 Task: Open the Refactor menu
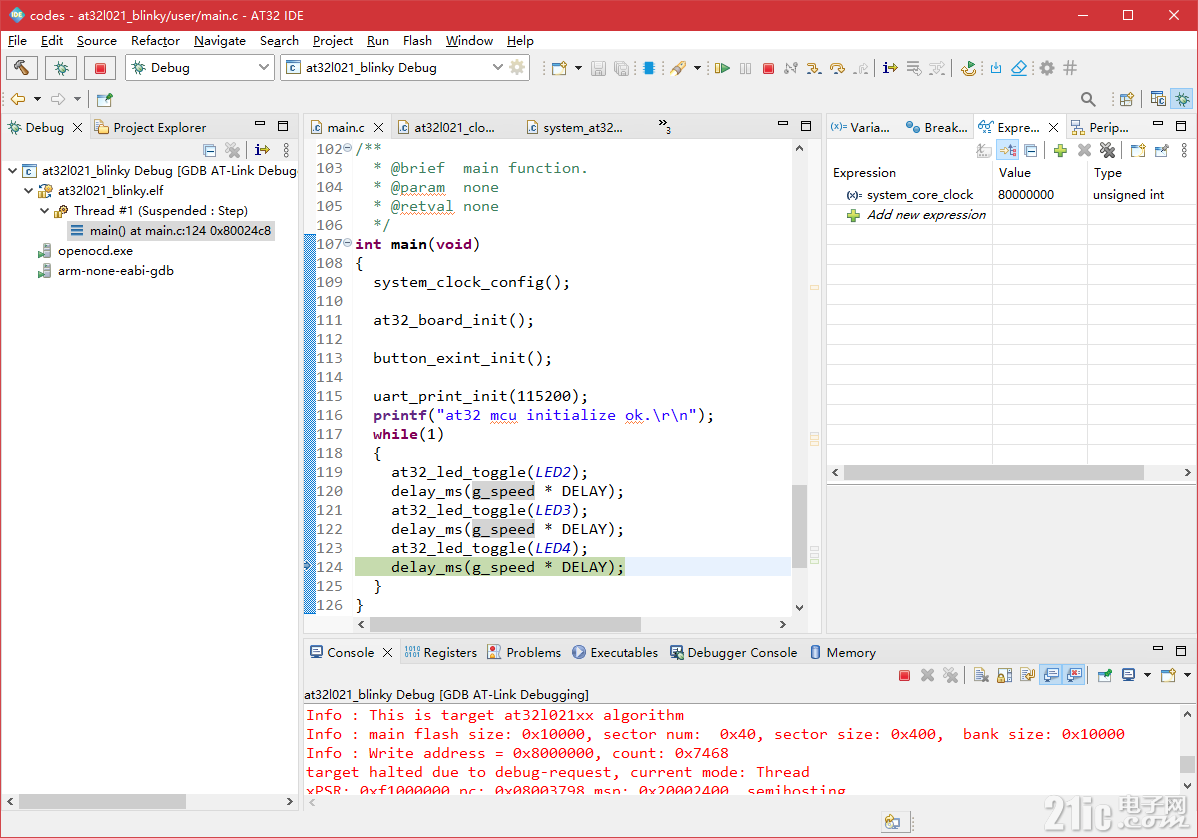155,40
